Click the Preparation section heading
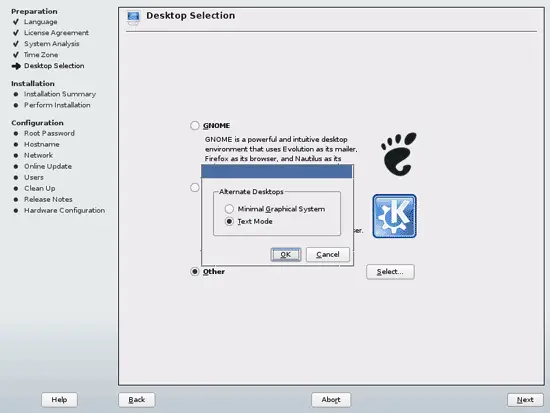Screen dimensions: 550x413 pyautogui.click(x=34, y=11)
